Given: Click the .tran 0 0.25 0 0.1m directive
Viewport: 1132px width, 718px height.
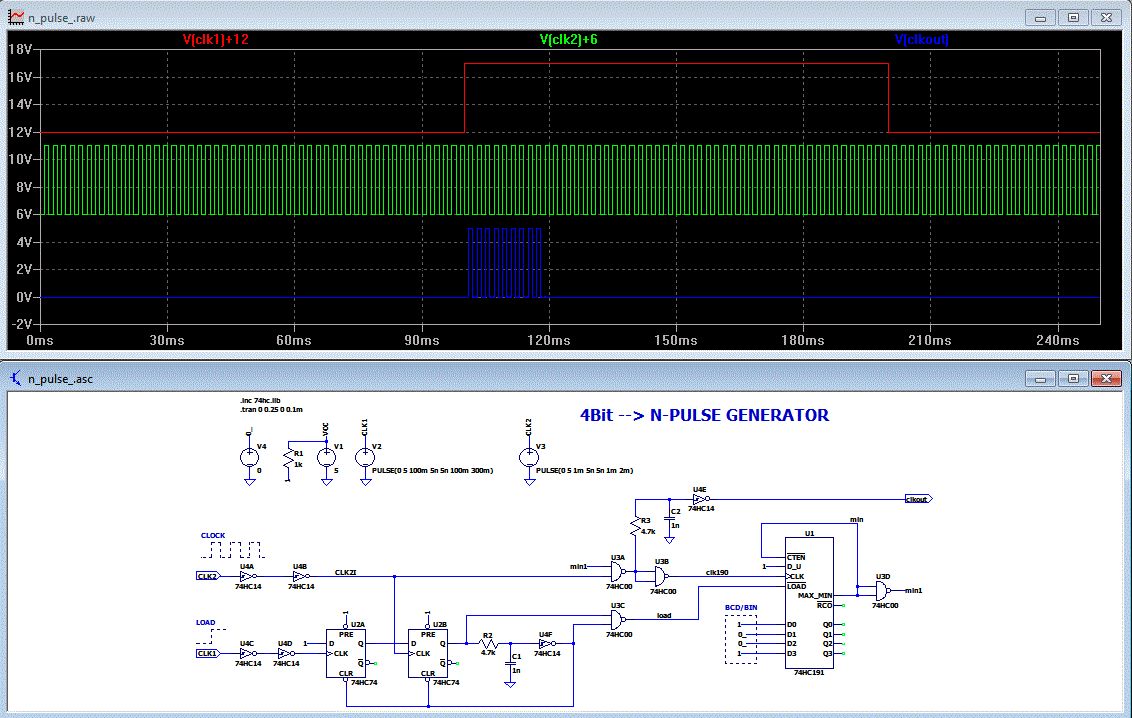Looking at the screenshot, I should [x=270, y=409].
